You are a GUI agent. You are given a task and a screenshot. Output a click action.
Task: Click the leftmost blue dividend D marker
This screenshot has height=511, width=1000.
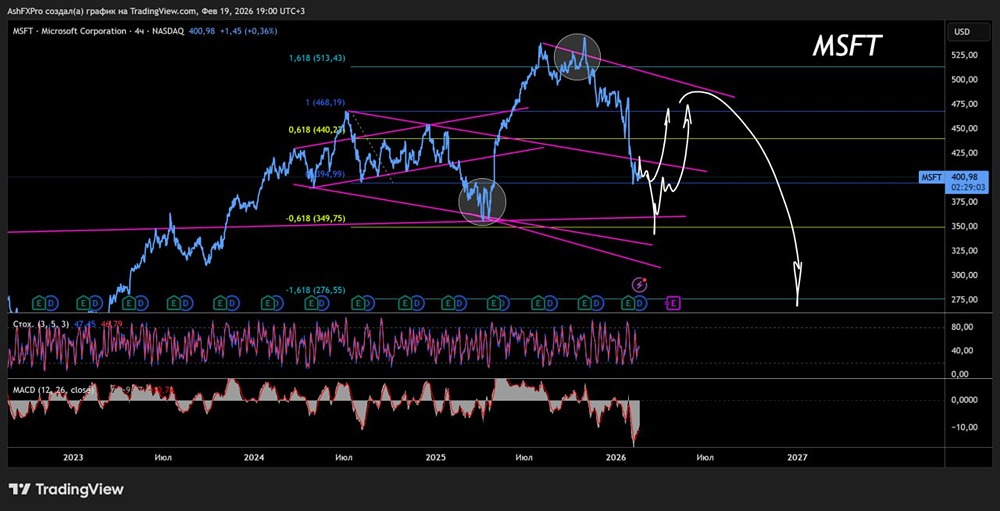click(51, 303)
